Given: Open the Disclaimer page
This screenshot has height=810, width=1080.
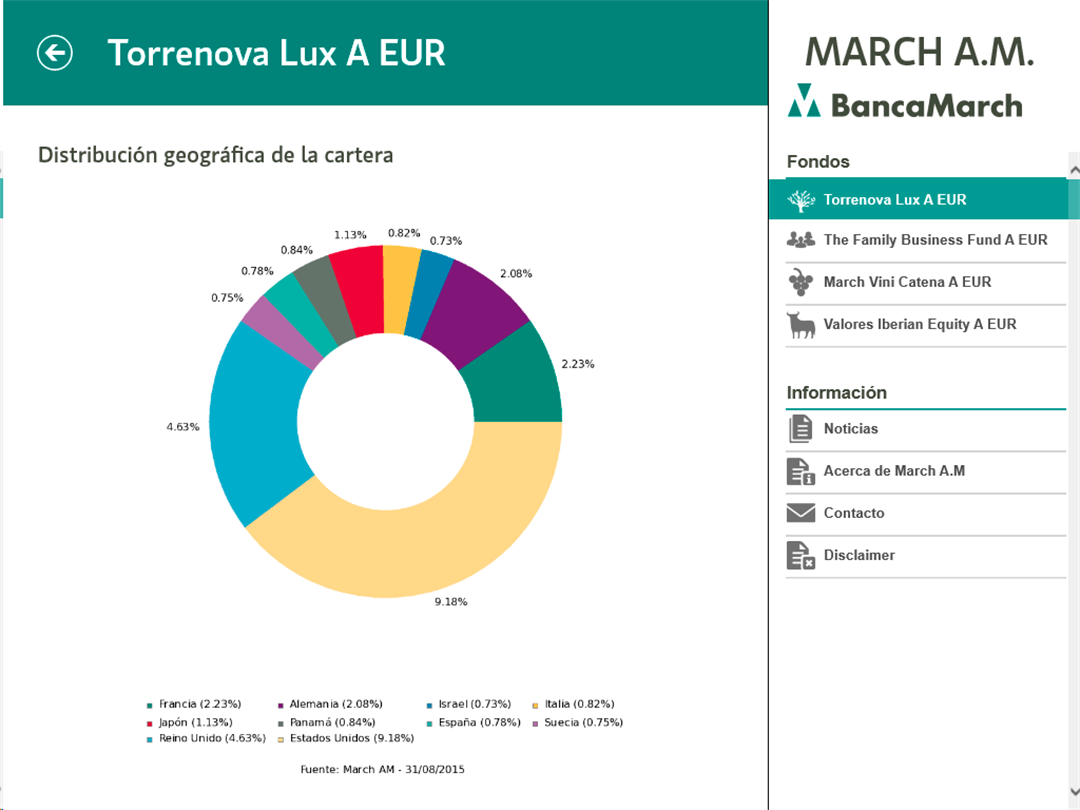Looking at the screenshot, I should coord(926,557).
